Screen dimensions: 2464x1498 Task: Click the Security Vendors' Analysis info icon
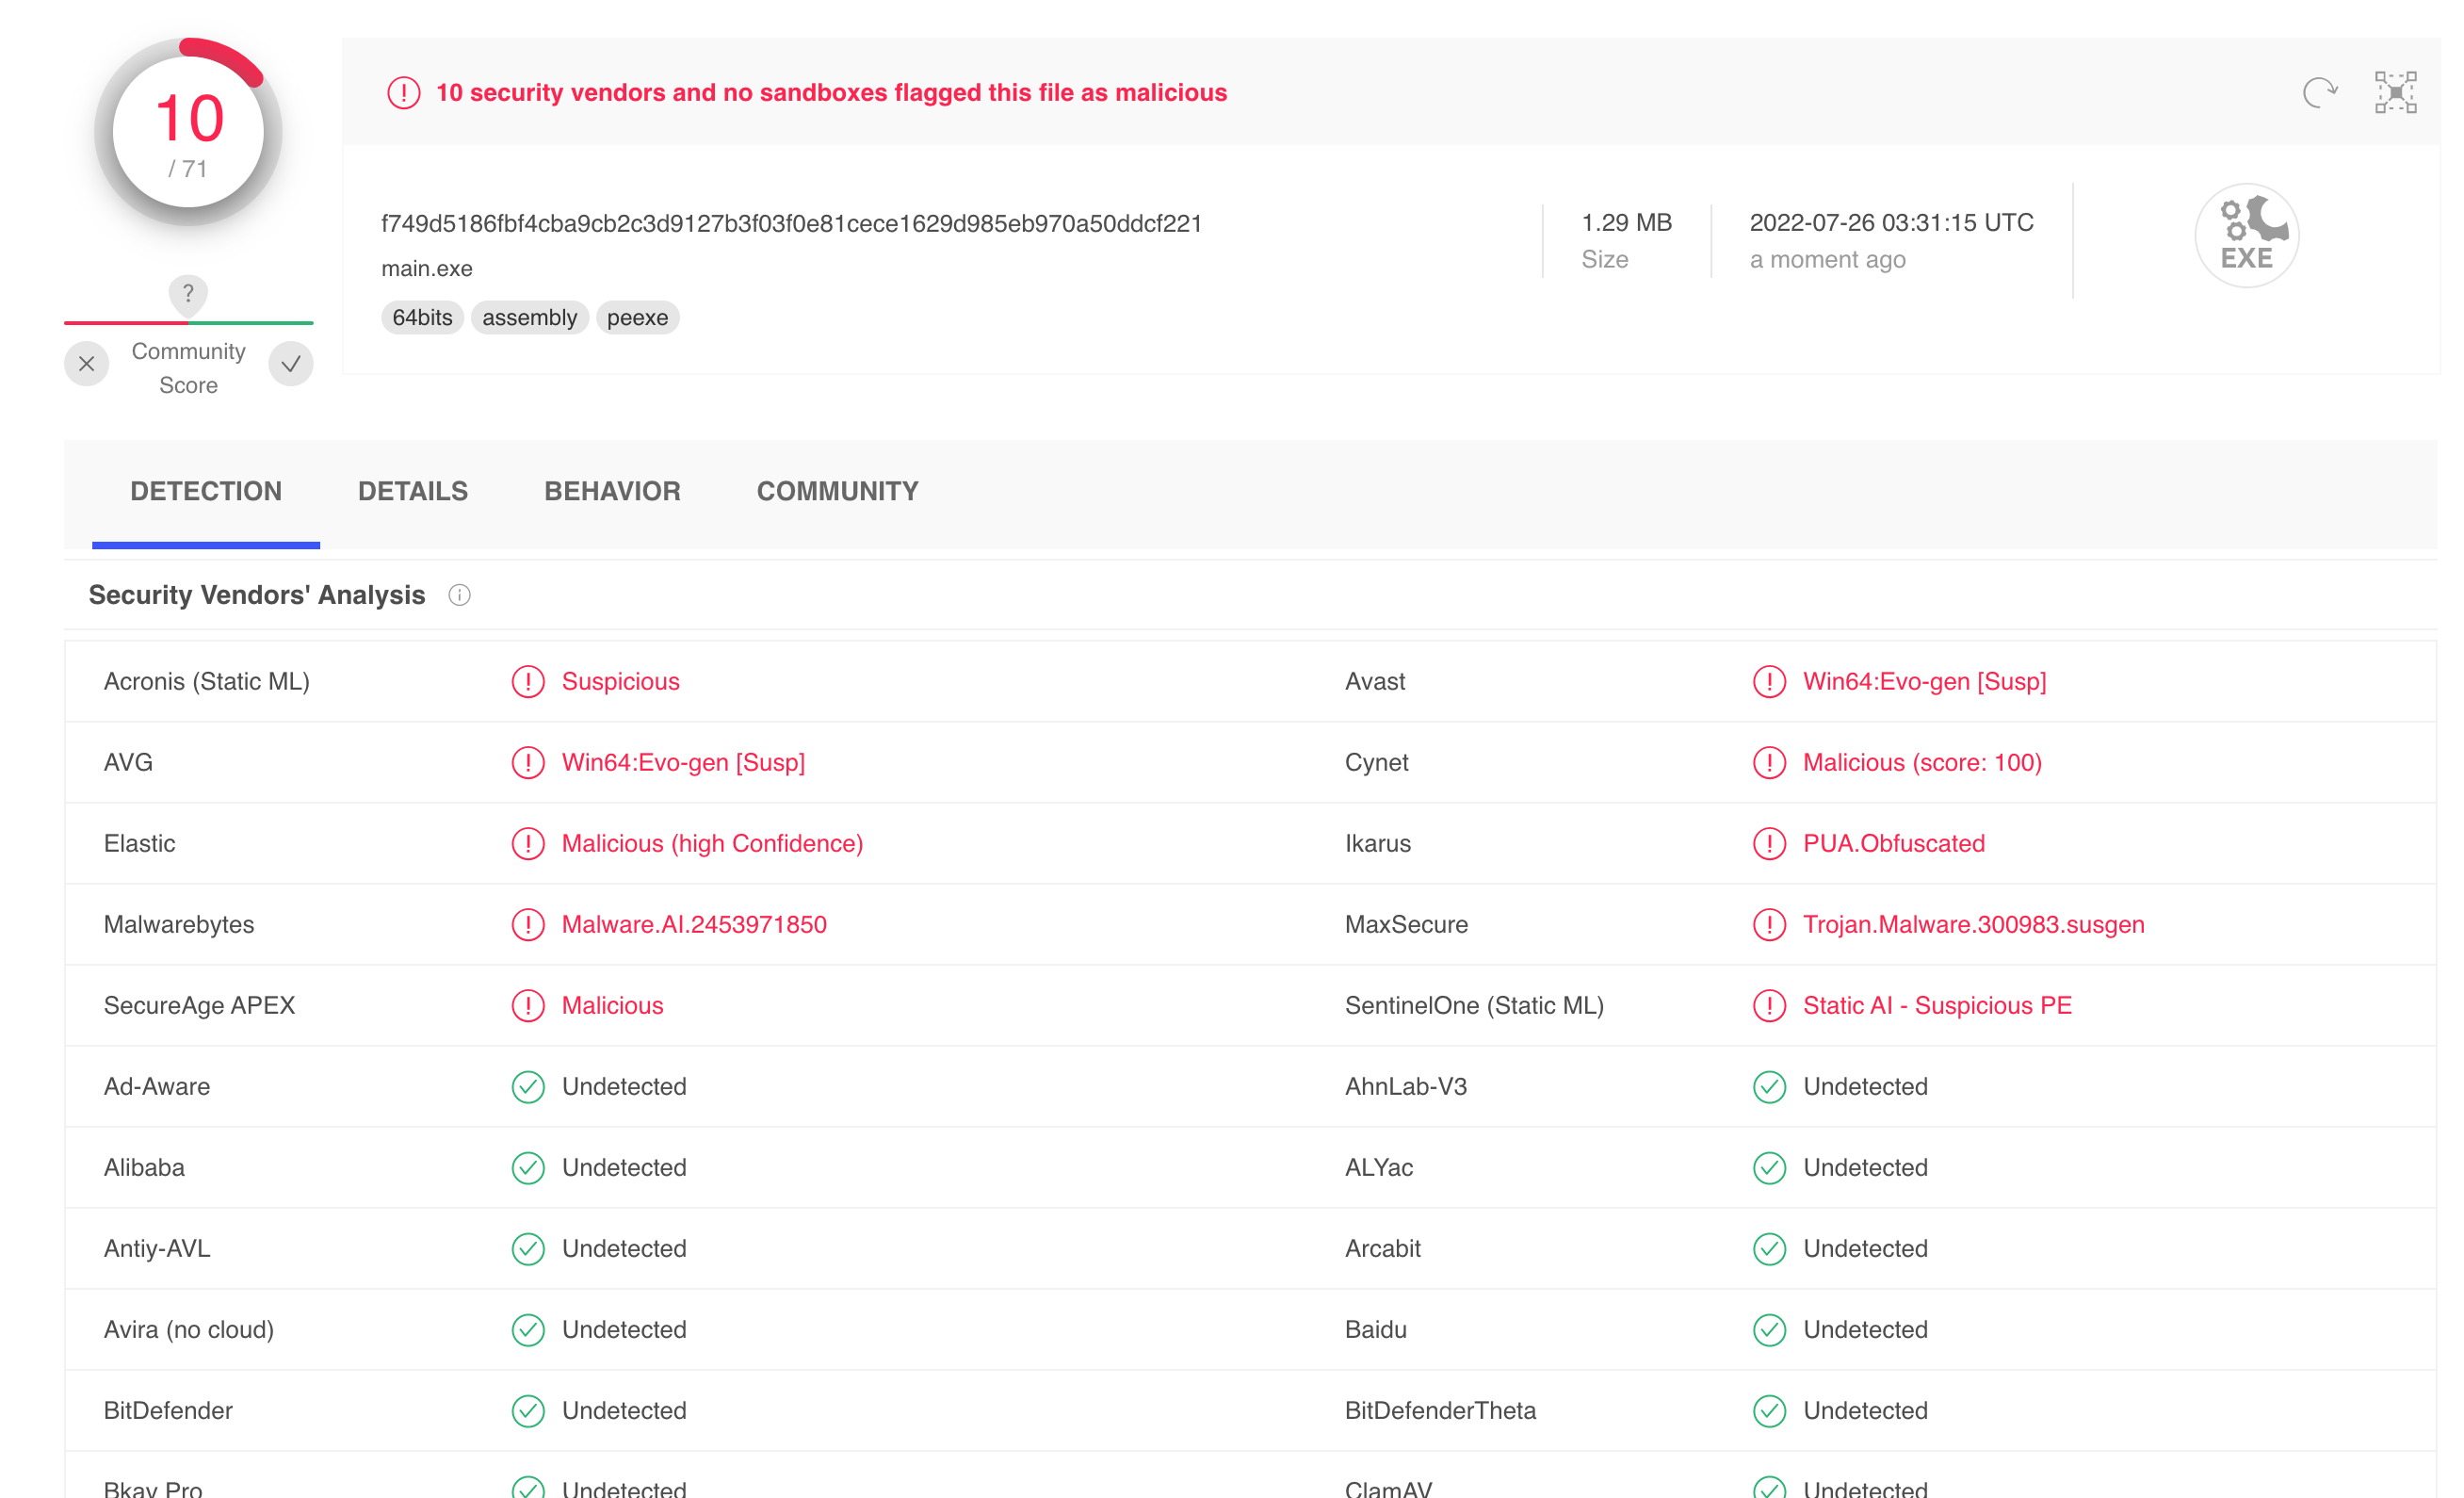coord(459,595)
